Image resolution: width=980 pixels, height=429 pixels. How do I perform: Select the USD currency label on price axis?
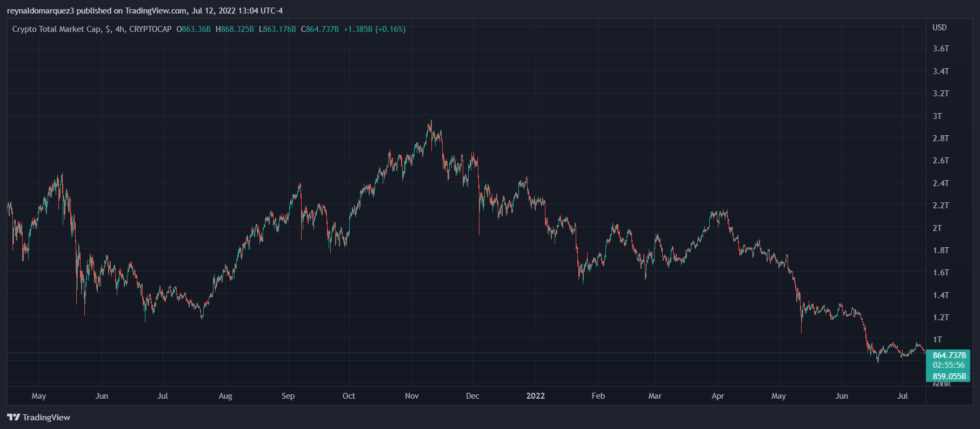tap(939, 27)
